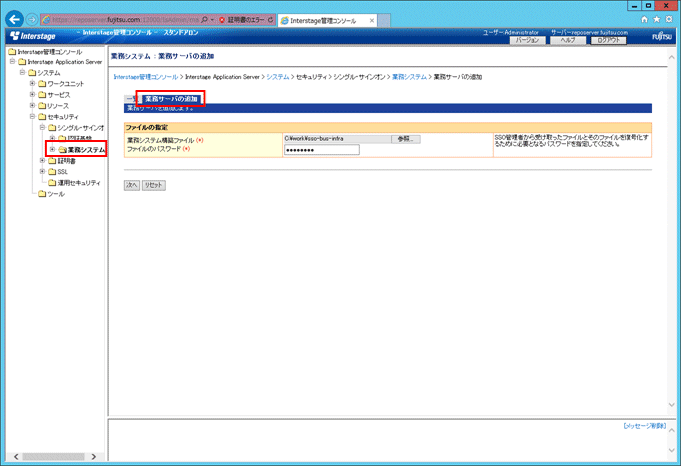This screenshot has width=681, height=466.
Task: Click the 参照 browse button
Action: click(x=406, y=139)
